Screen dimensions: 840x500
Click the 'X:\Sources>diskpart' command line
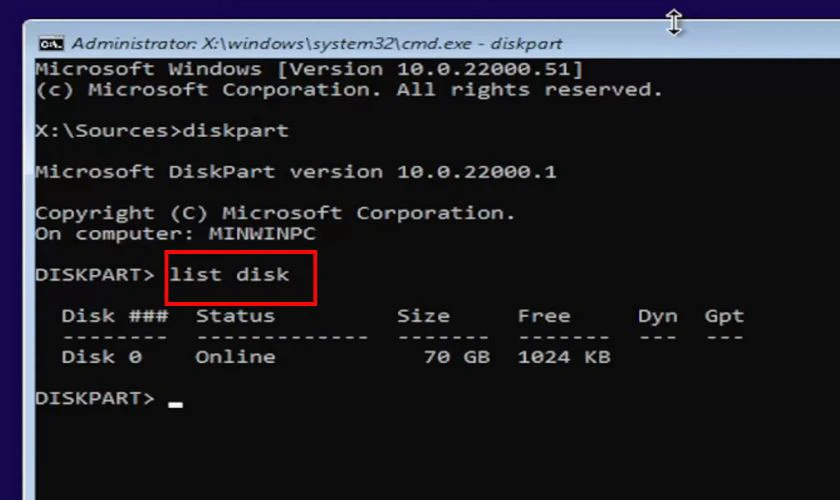(x=162, y=131)
